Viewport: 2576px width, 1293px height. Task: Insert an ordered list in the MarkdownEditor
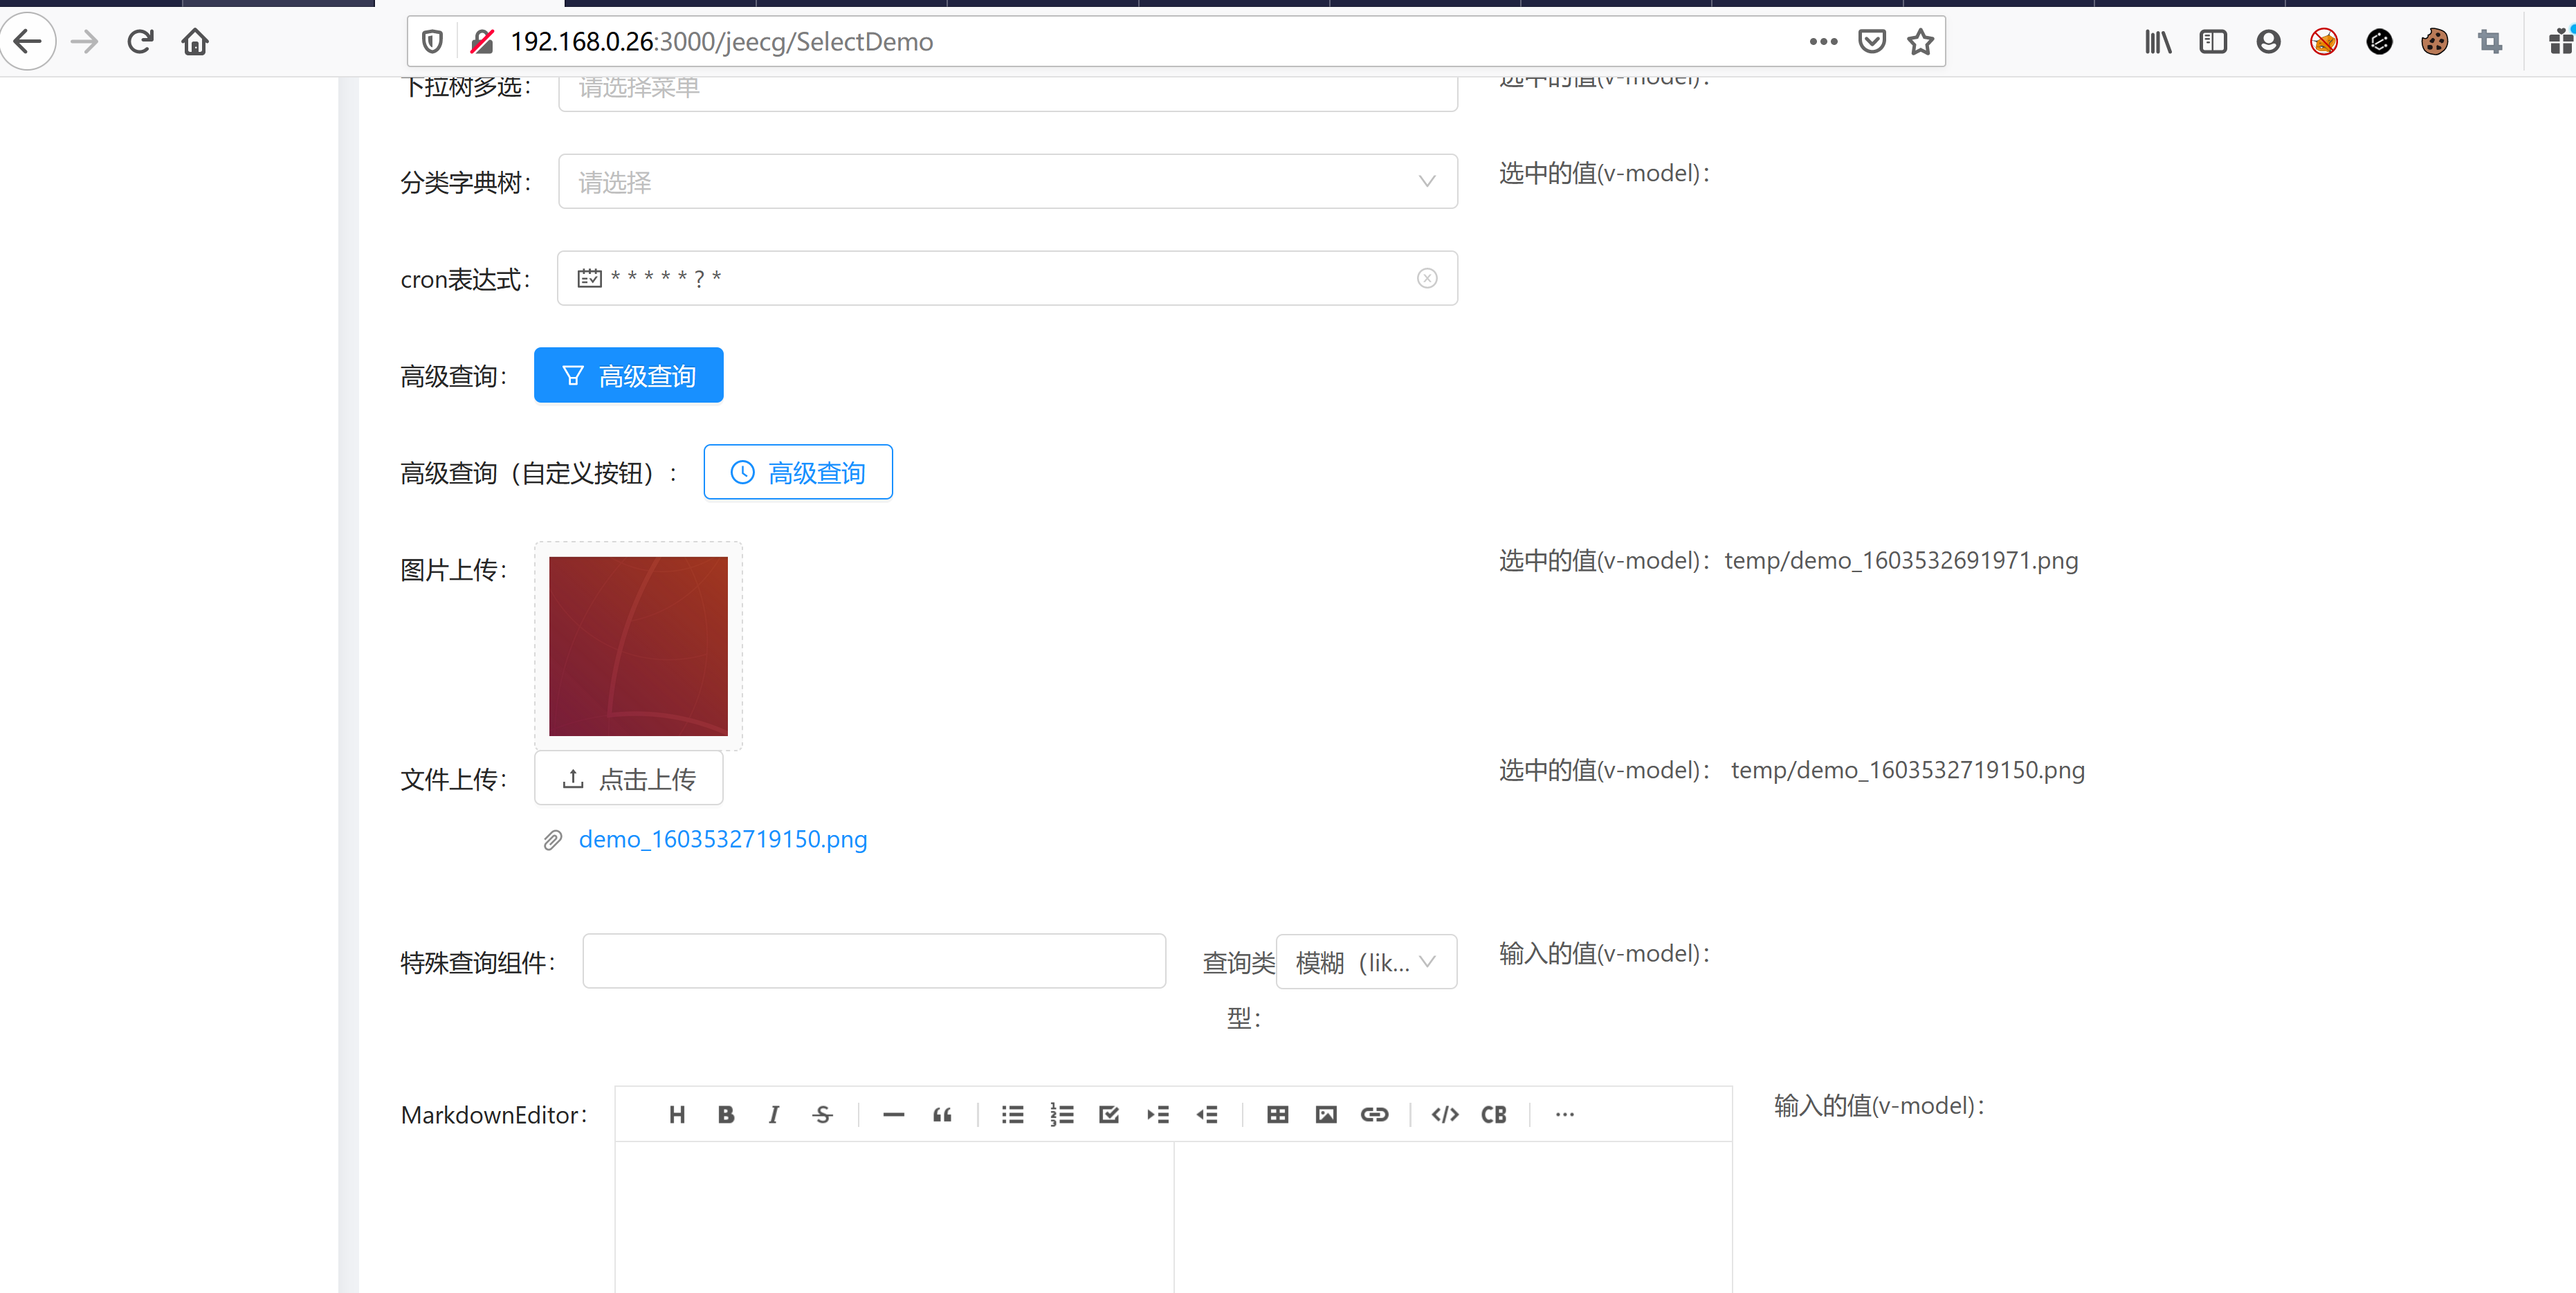coord(1062,1114)
